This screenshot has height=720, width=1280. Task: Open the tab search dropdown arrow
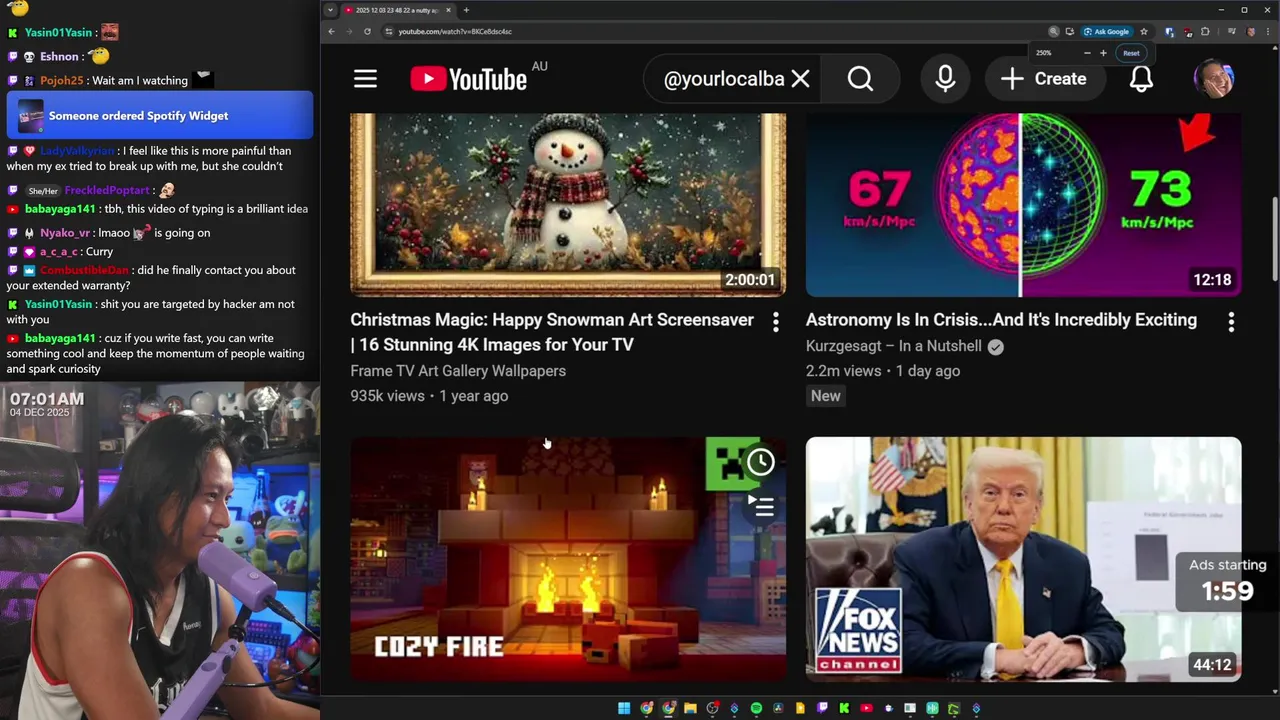point(330,10)
